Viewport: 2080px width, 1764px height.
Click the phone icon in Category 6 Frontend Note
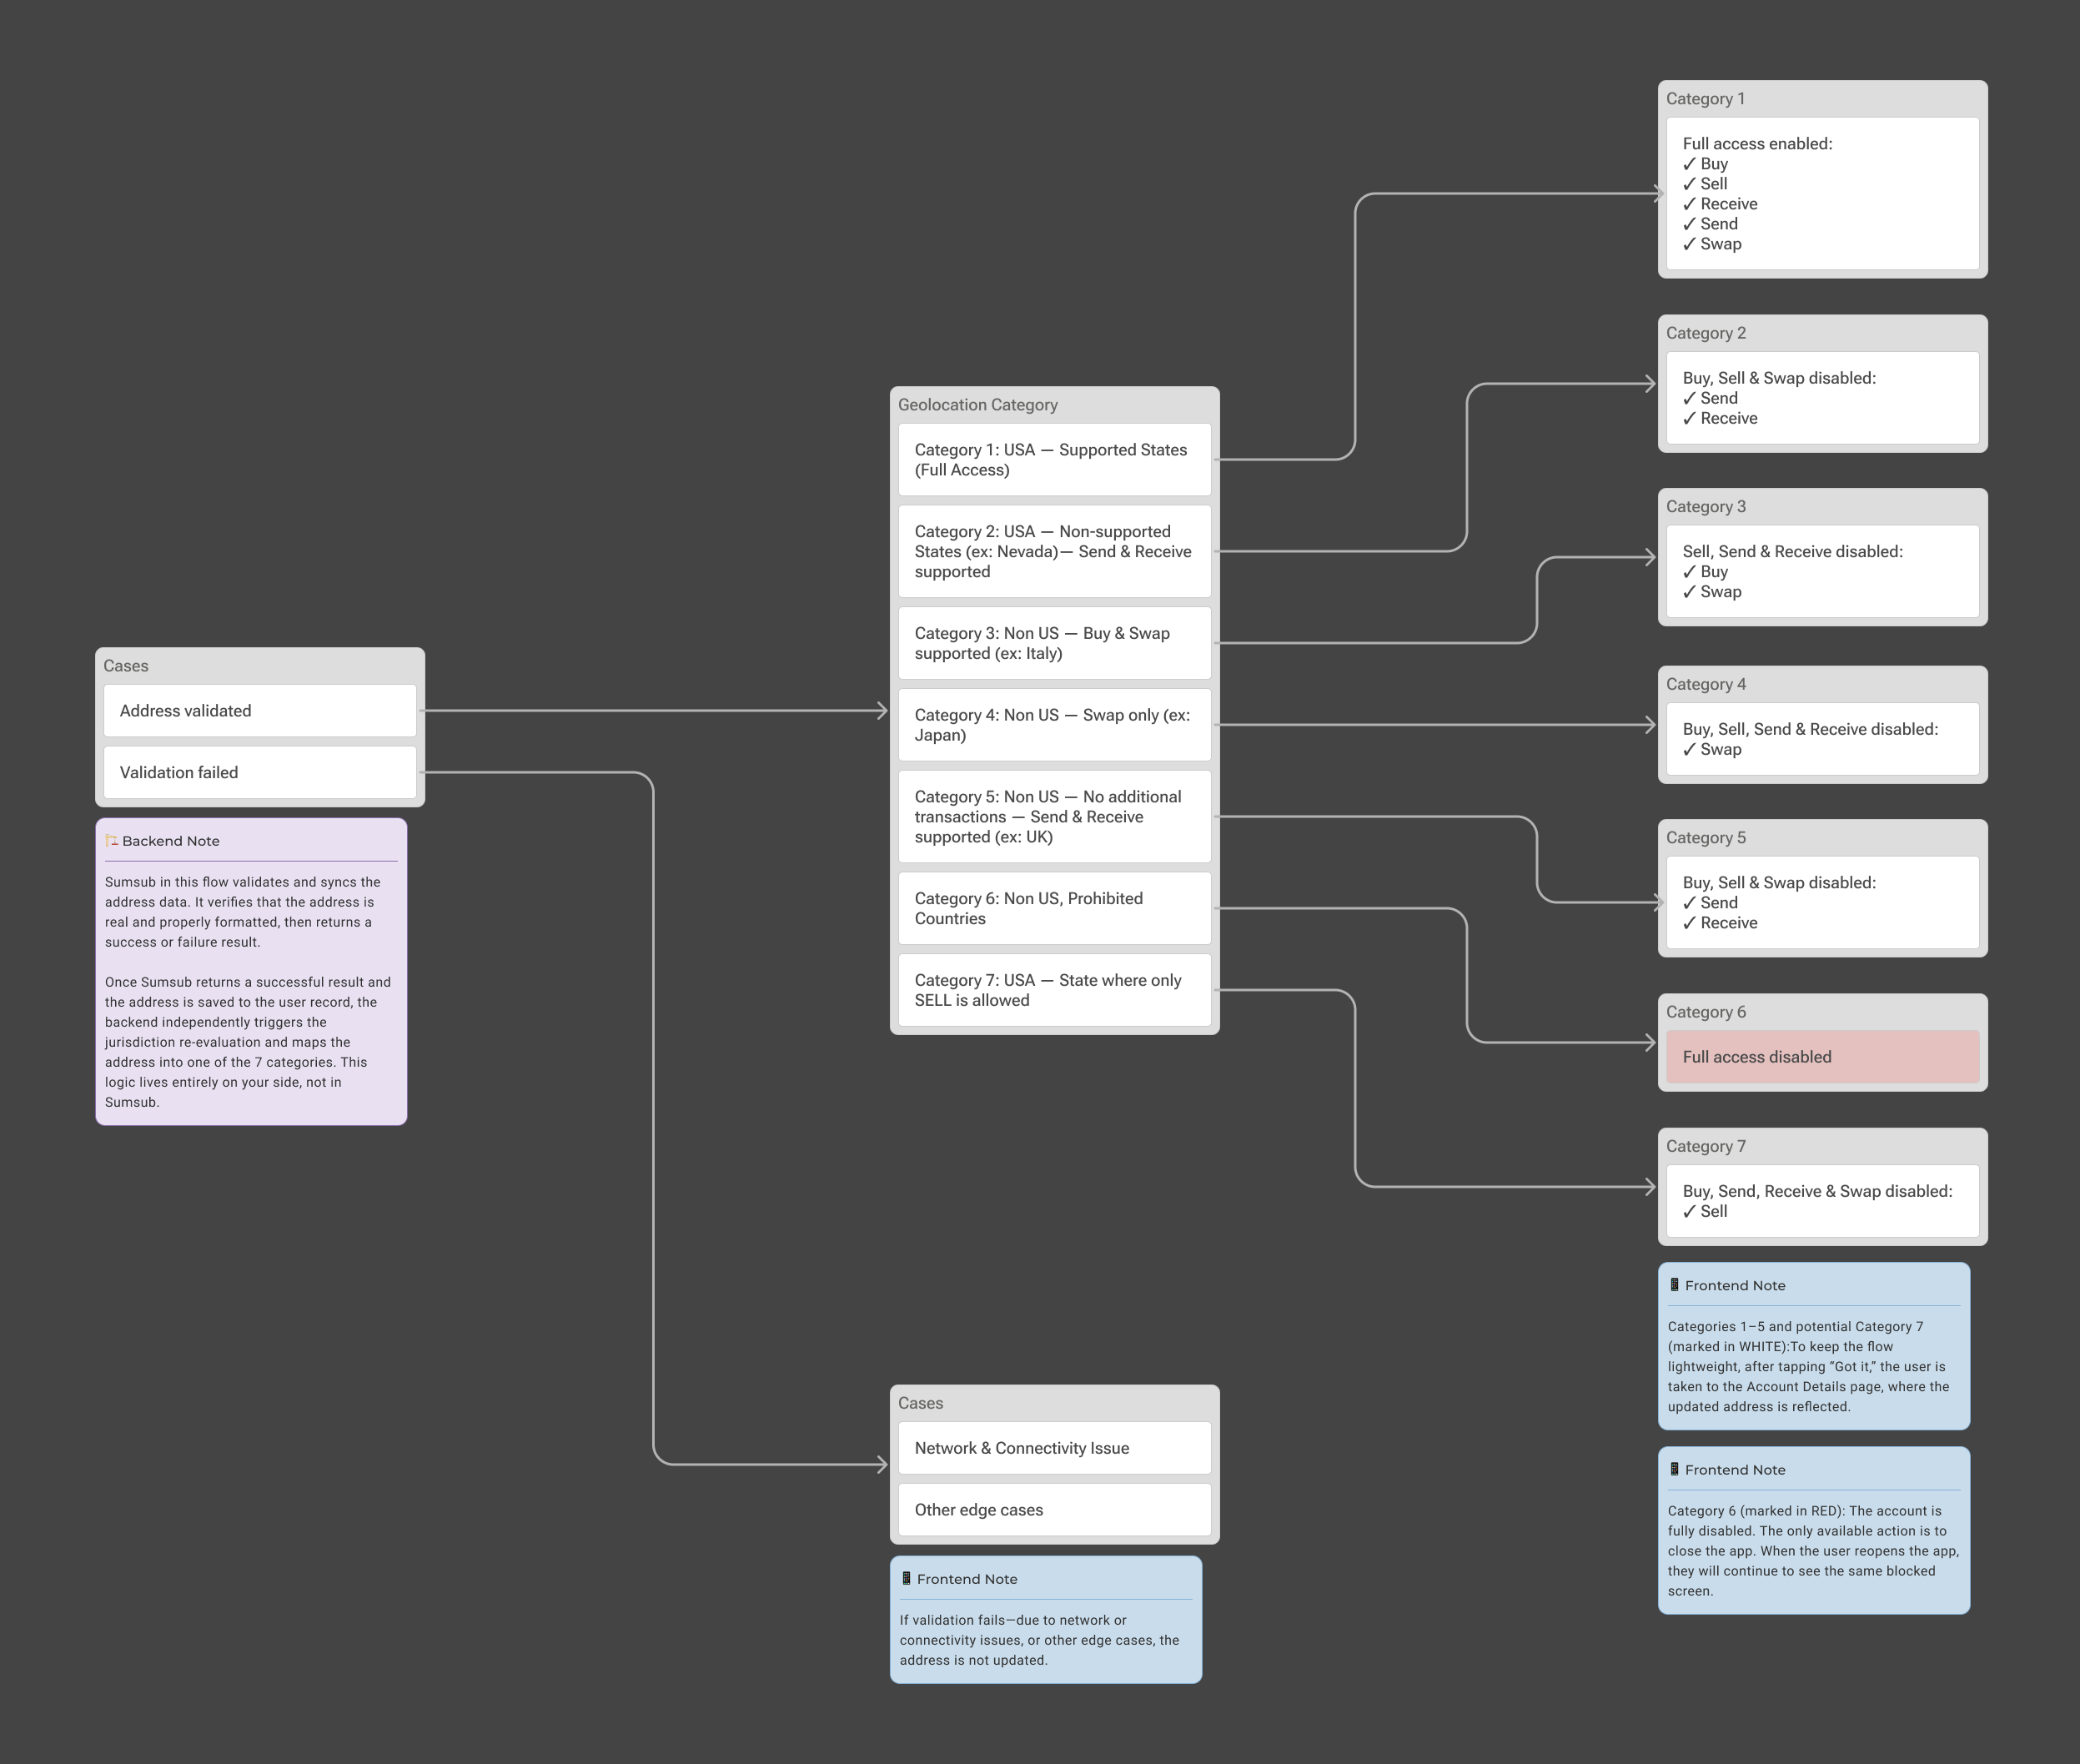pos(1675,1469)
